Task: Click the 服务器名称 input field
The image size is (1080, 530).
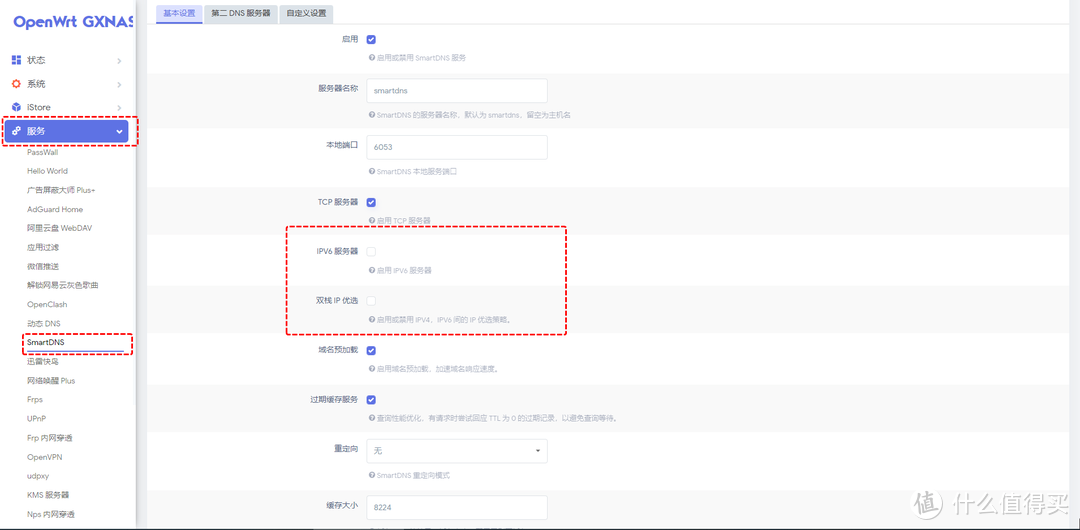Action: (457, 90)
